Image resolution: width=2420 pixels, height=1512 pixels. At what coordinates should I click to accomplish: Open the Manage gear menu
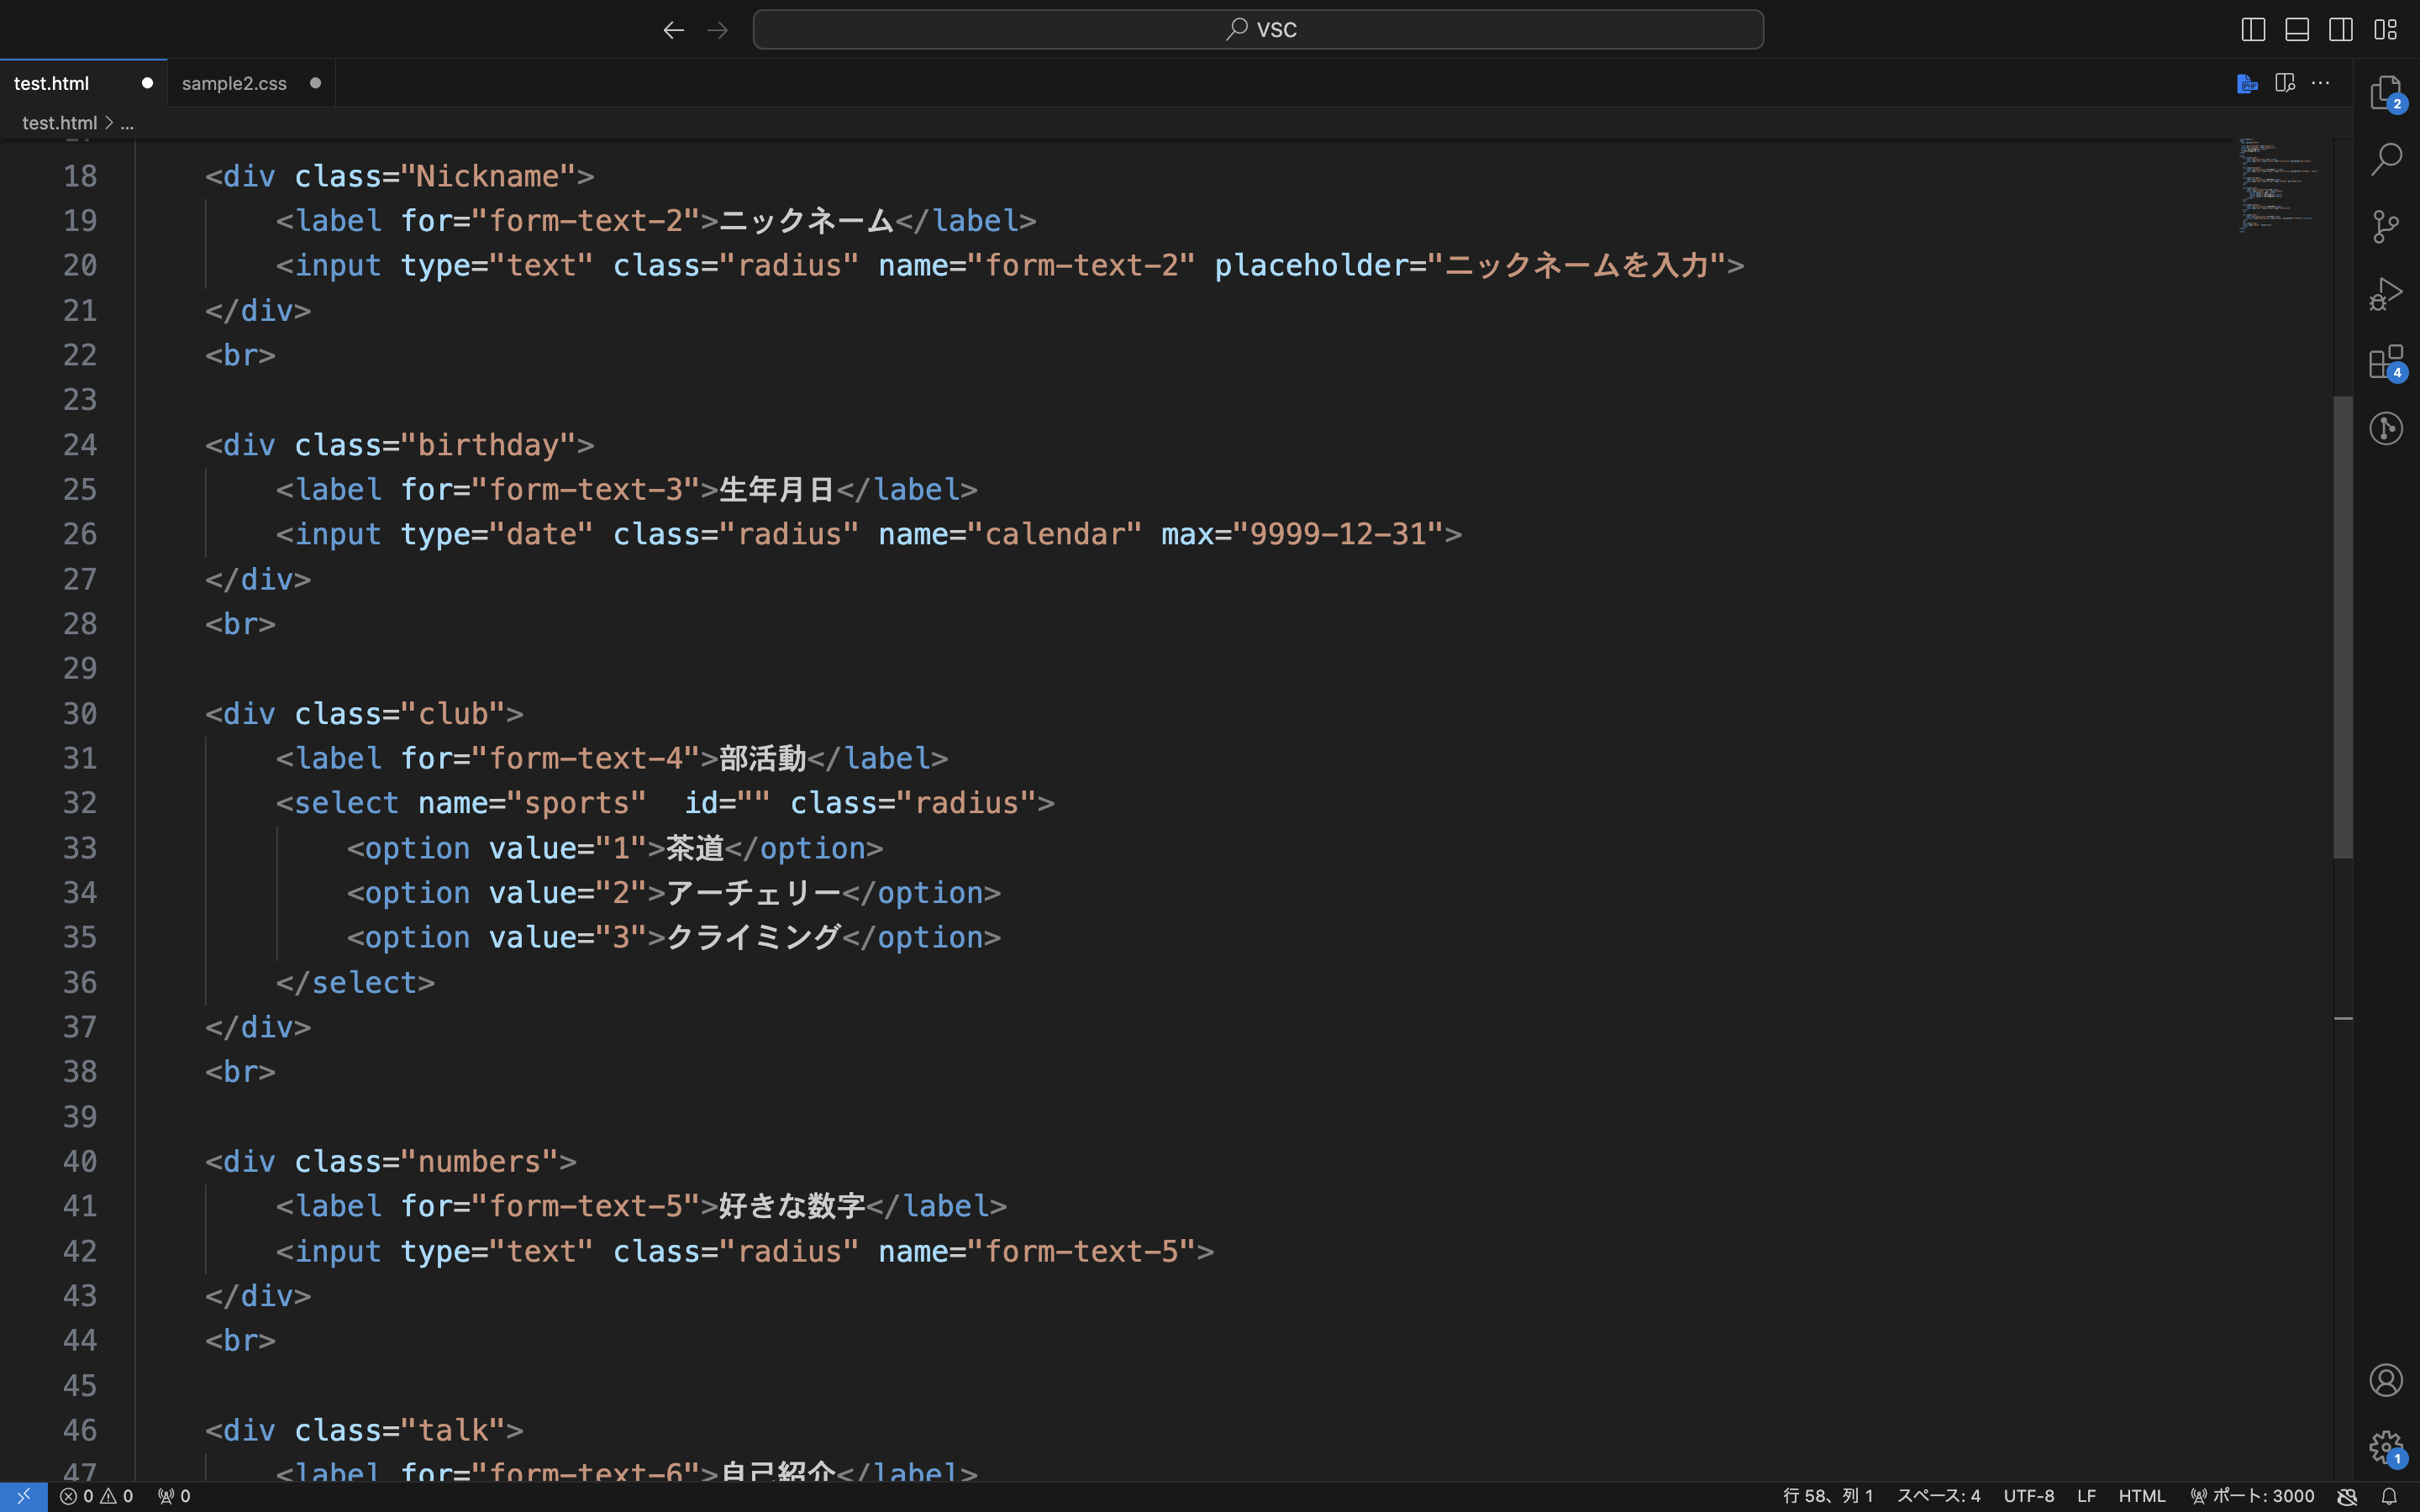click(2386, 1446)
